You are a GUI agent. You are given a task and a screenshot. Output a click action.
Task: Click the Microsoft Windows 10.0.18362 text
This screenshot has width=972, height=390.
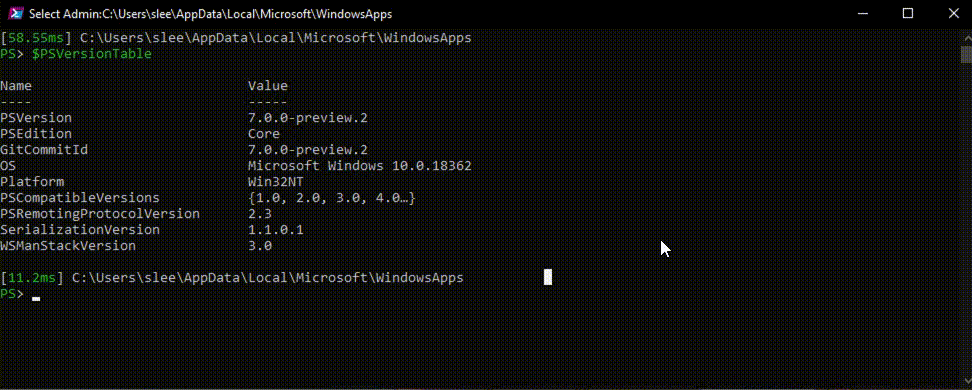pos(360,166)
